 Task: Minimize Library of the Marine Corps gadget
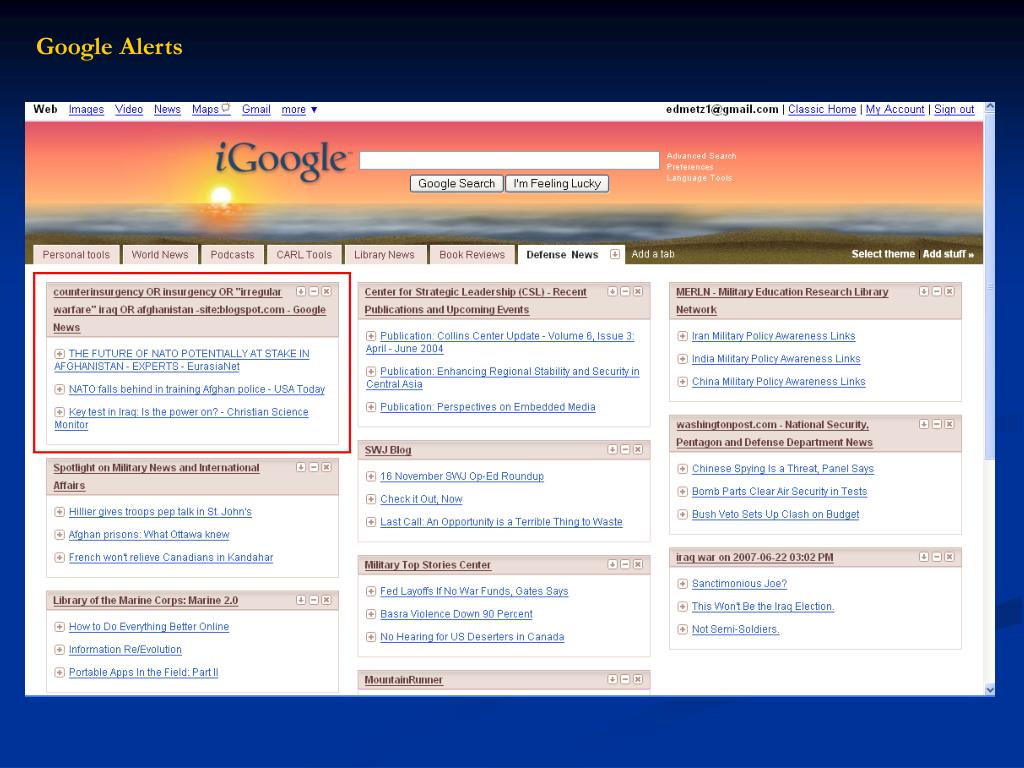(313, 600)
